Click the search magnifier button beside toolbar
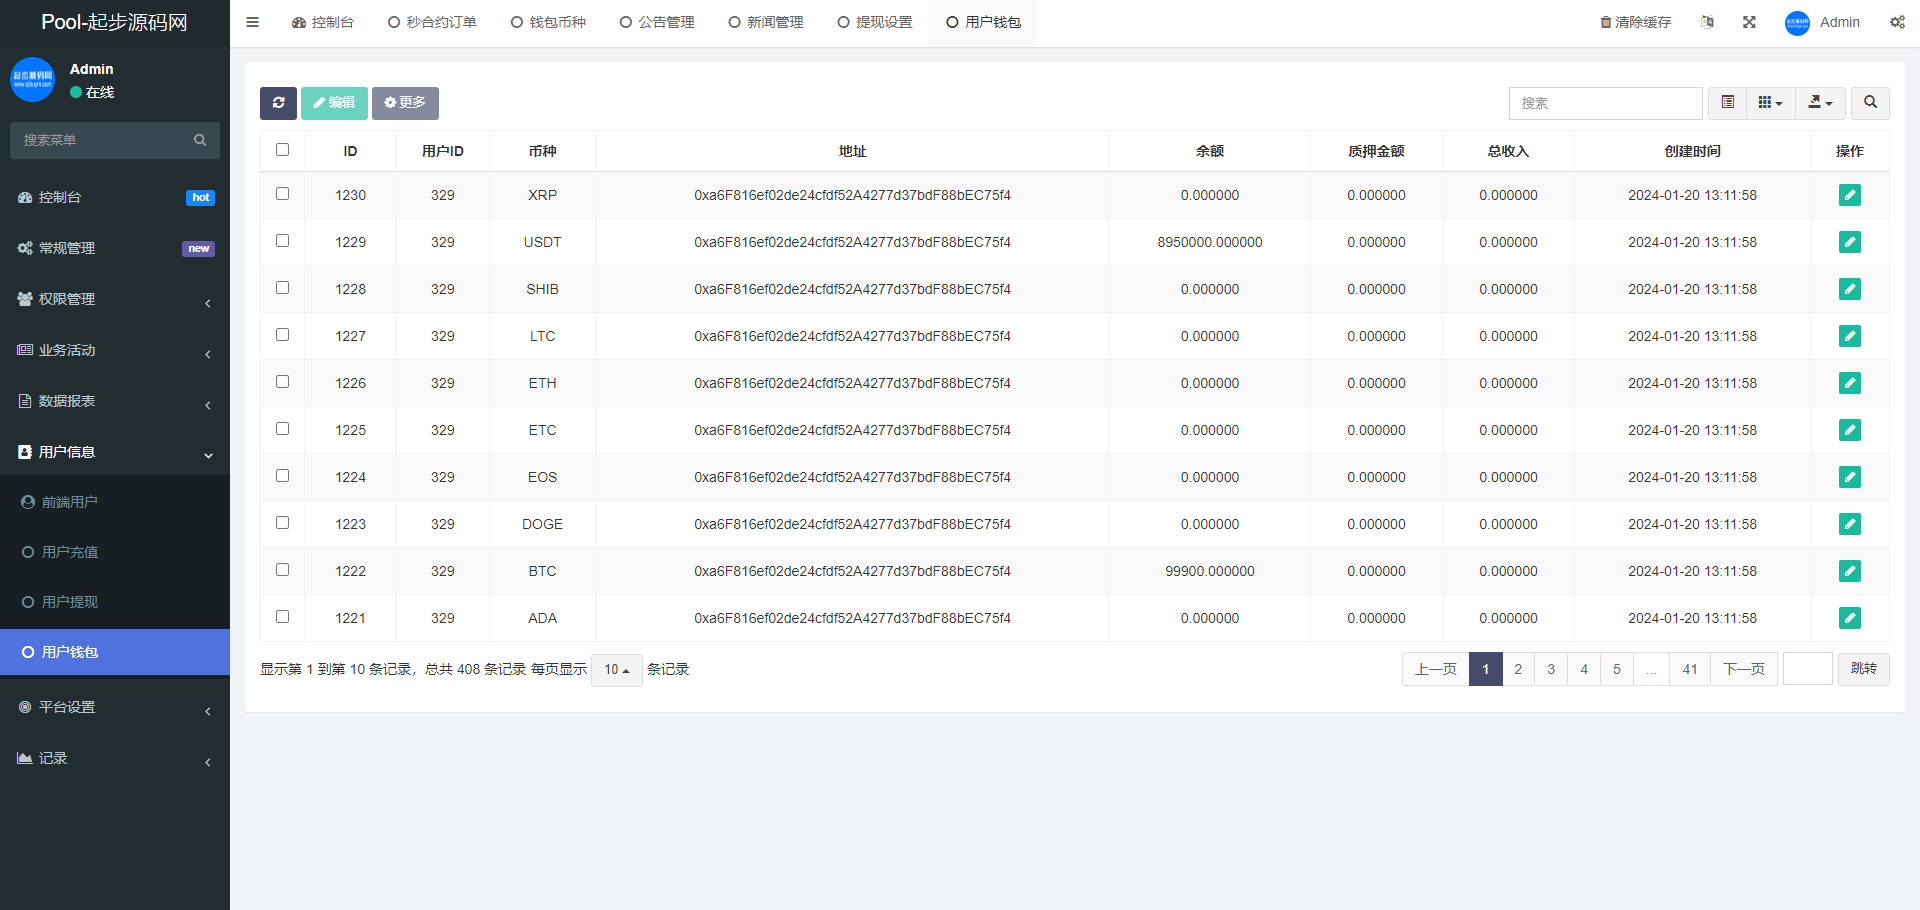The image size is (1920, 910). tap(1870, 103)
